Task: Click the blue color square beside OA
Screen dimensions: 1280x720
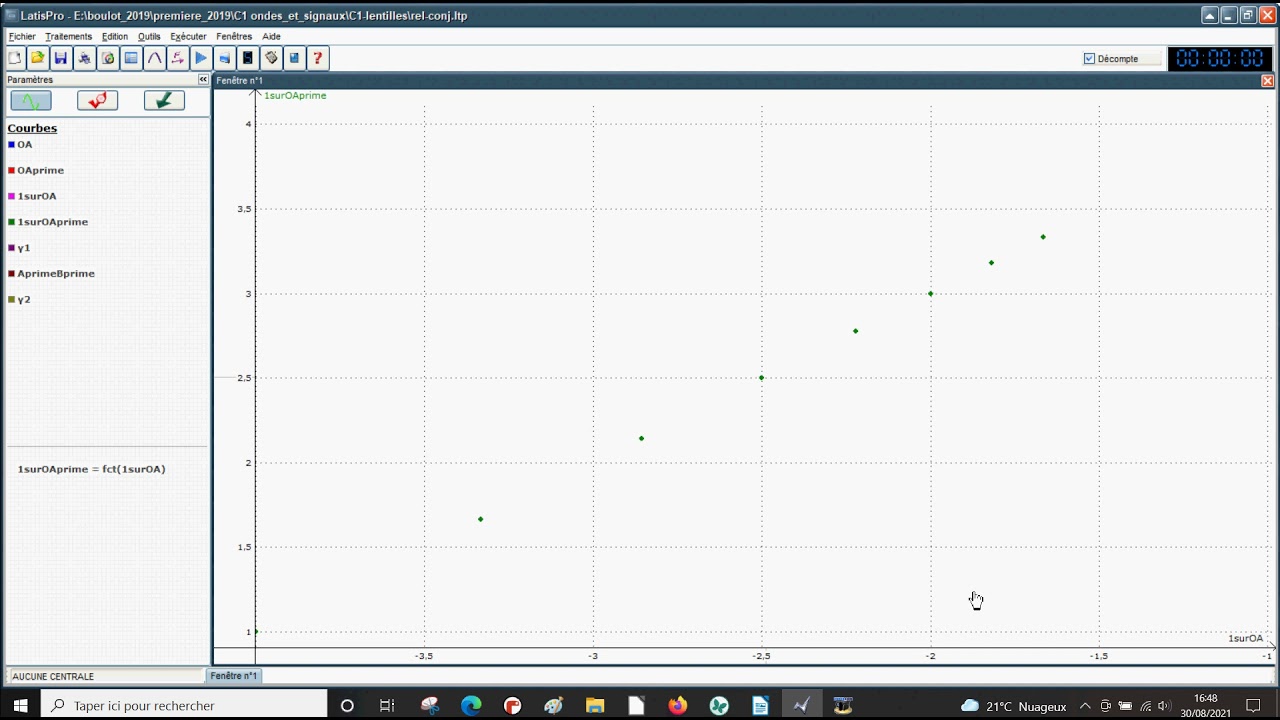Action: tap(11, 145)
